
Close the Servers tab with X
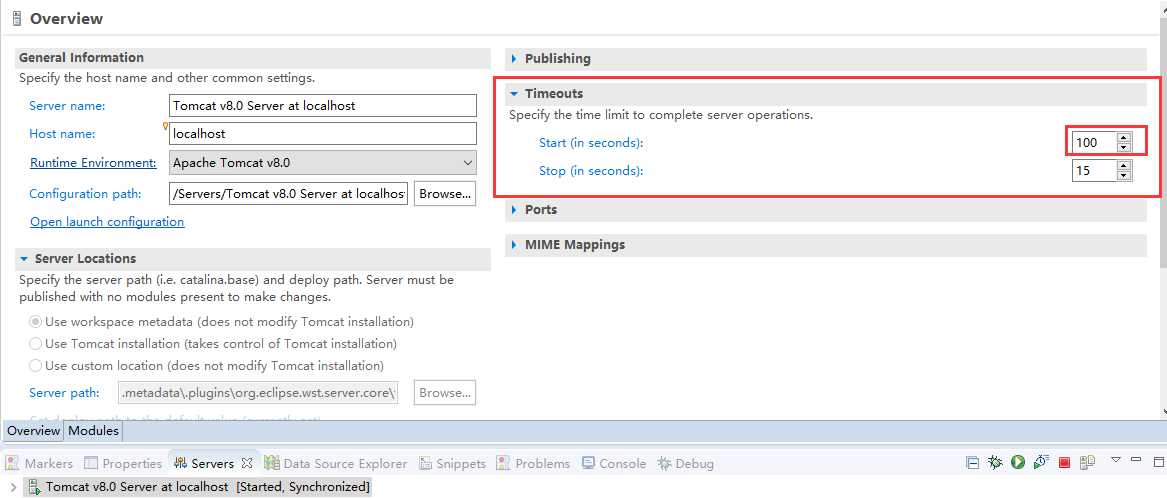point(248,463)
